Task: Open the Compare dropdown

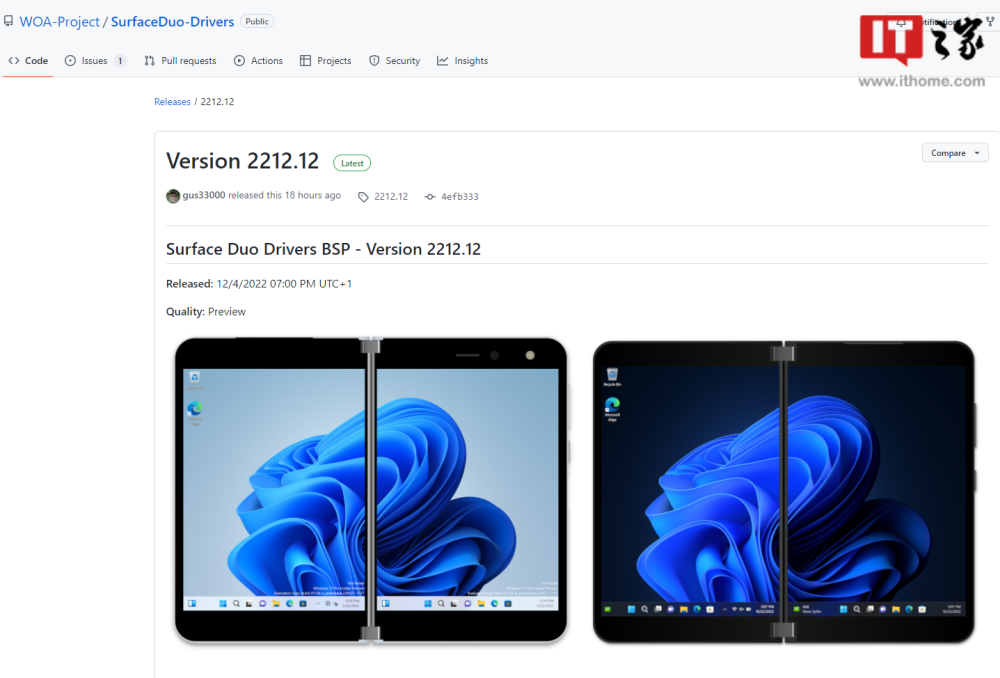Action: click(x=955, y=153)
